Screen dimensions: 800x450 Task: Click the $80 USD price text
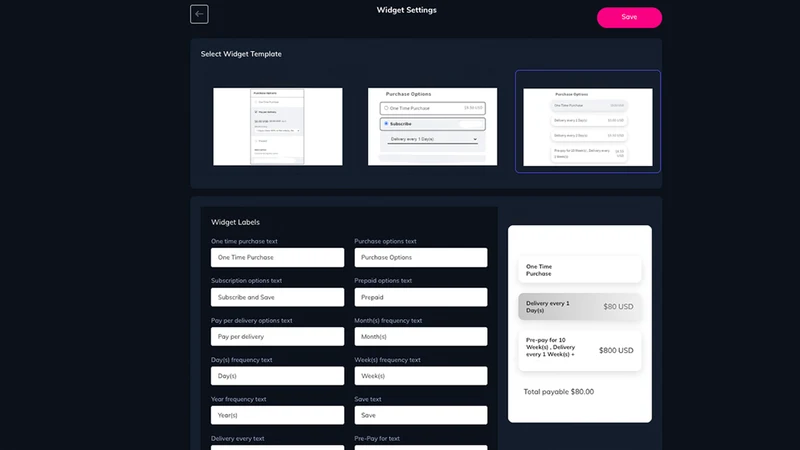[x=618, y=307]
